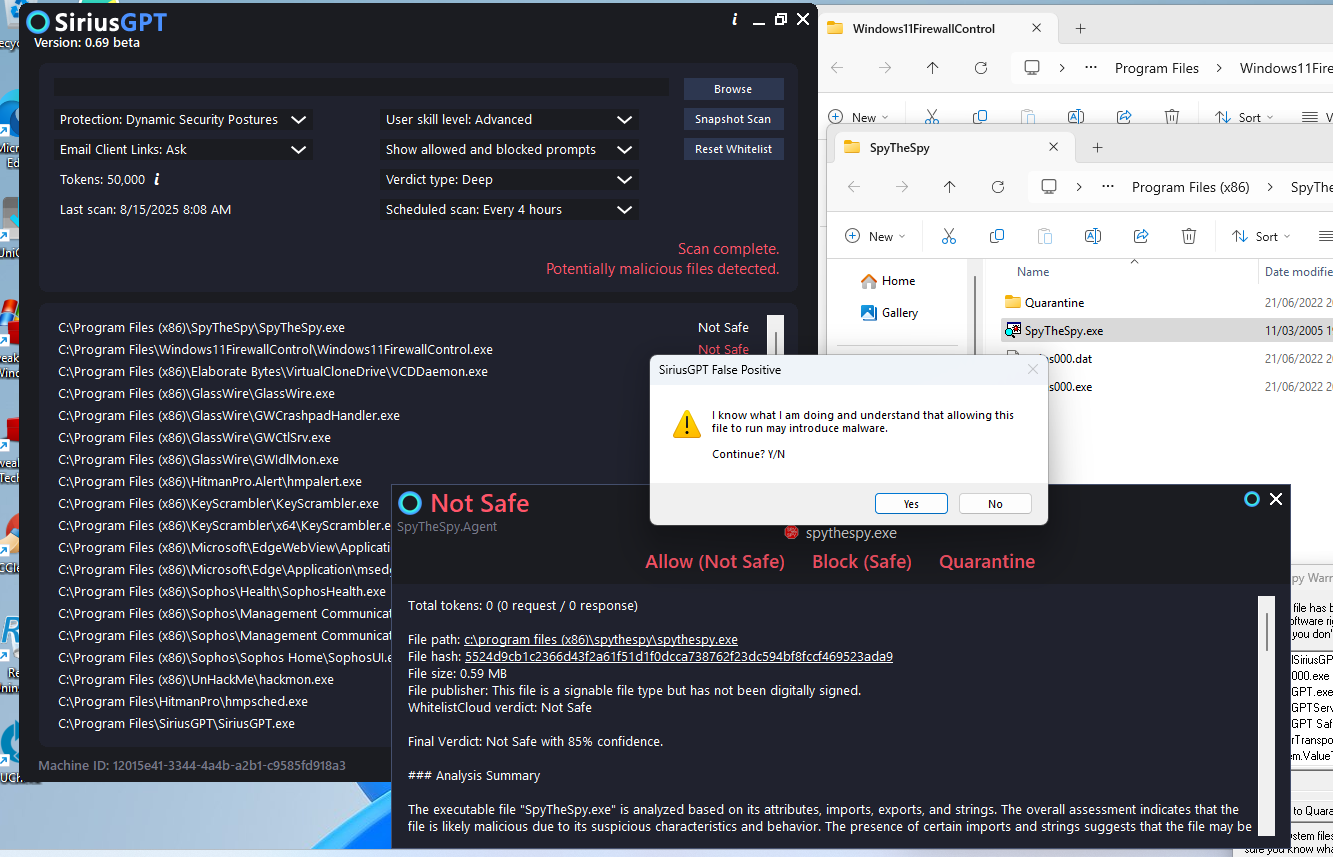Select the SpyTheSpy Explorer tab
1333x857 pixels.
tap(955, 148)
